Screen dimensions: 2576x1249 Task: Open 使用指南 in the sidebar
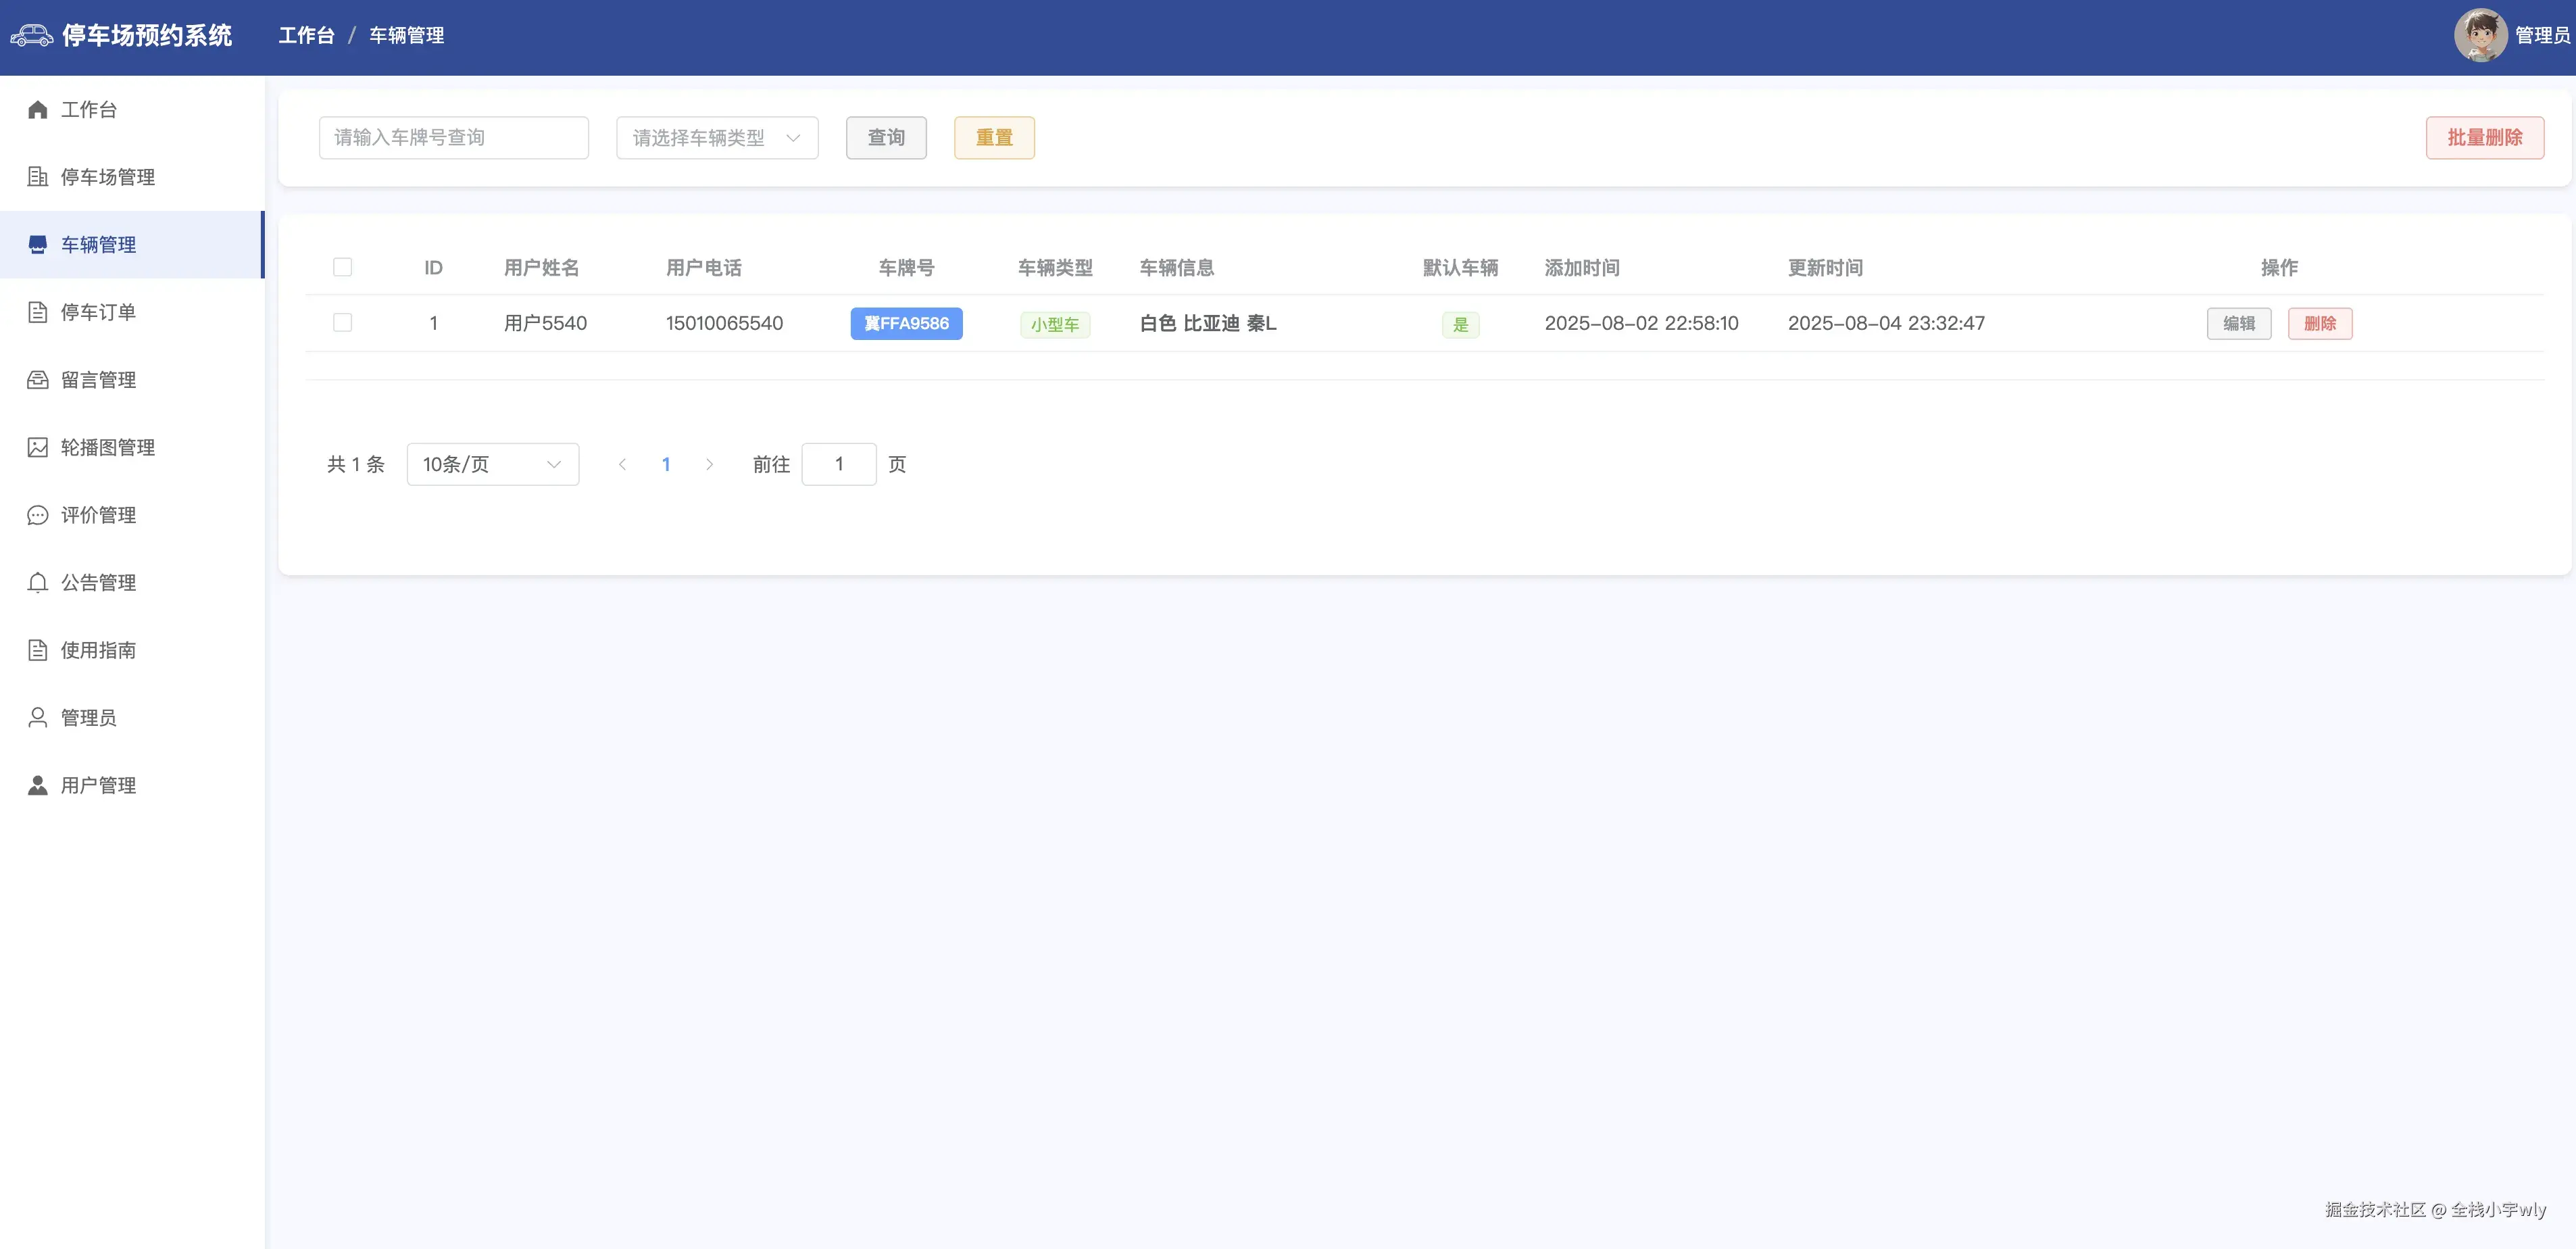(x=98, y=650)
